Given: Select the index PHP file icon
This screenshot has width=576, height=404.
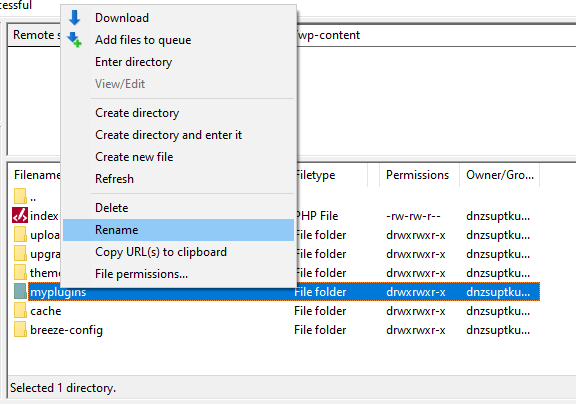Looking at the screenshot, I should [20, 216].
